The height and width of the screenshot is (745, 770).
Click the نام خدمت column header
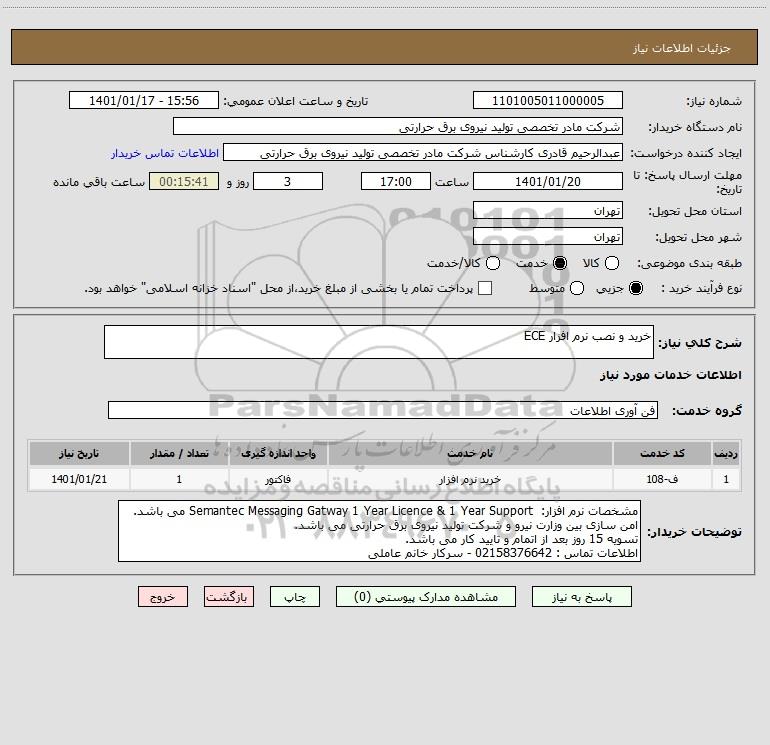(470, 453)
